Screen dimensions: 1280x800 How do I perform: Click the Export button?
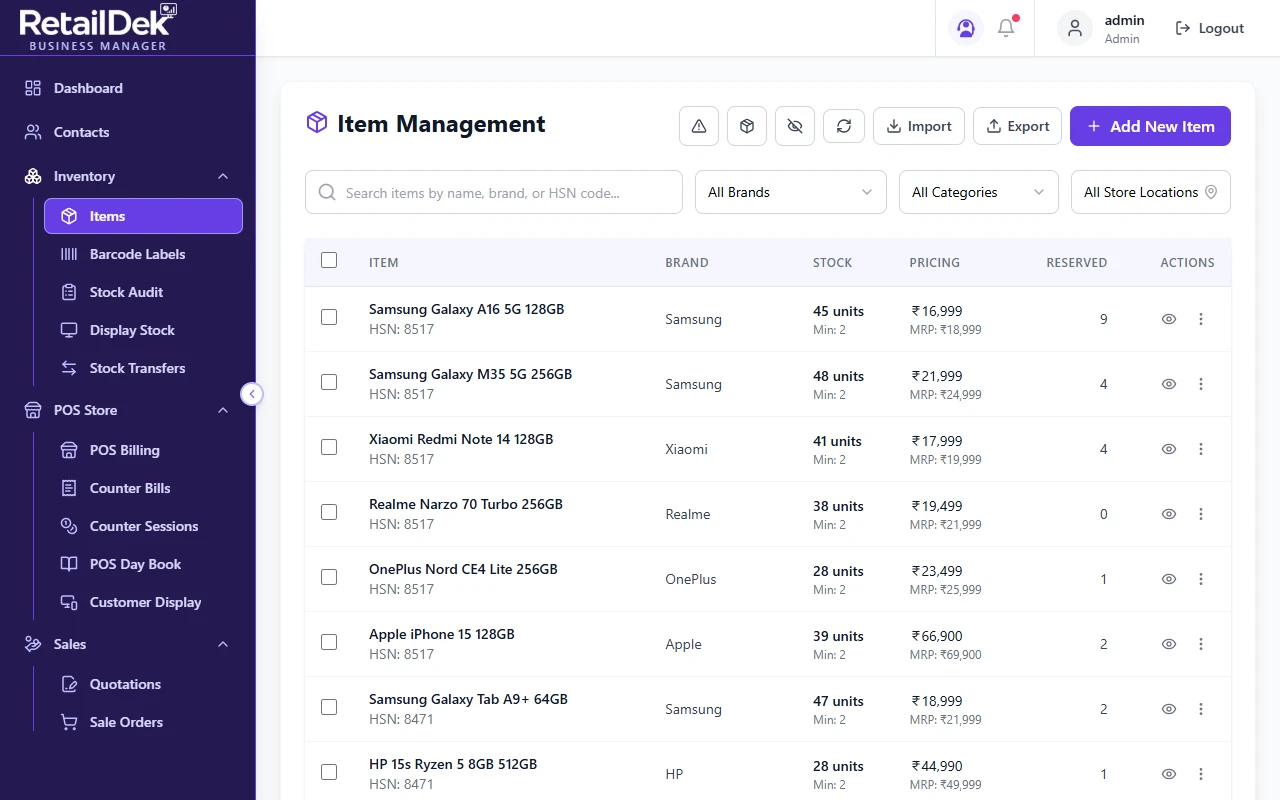[x=1017, y=126]
